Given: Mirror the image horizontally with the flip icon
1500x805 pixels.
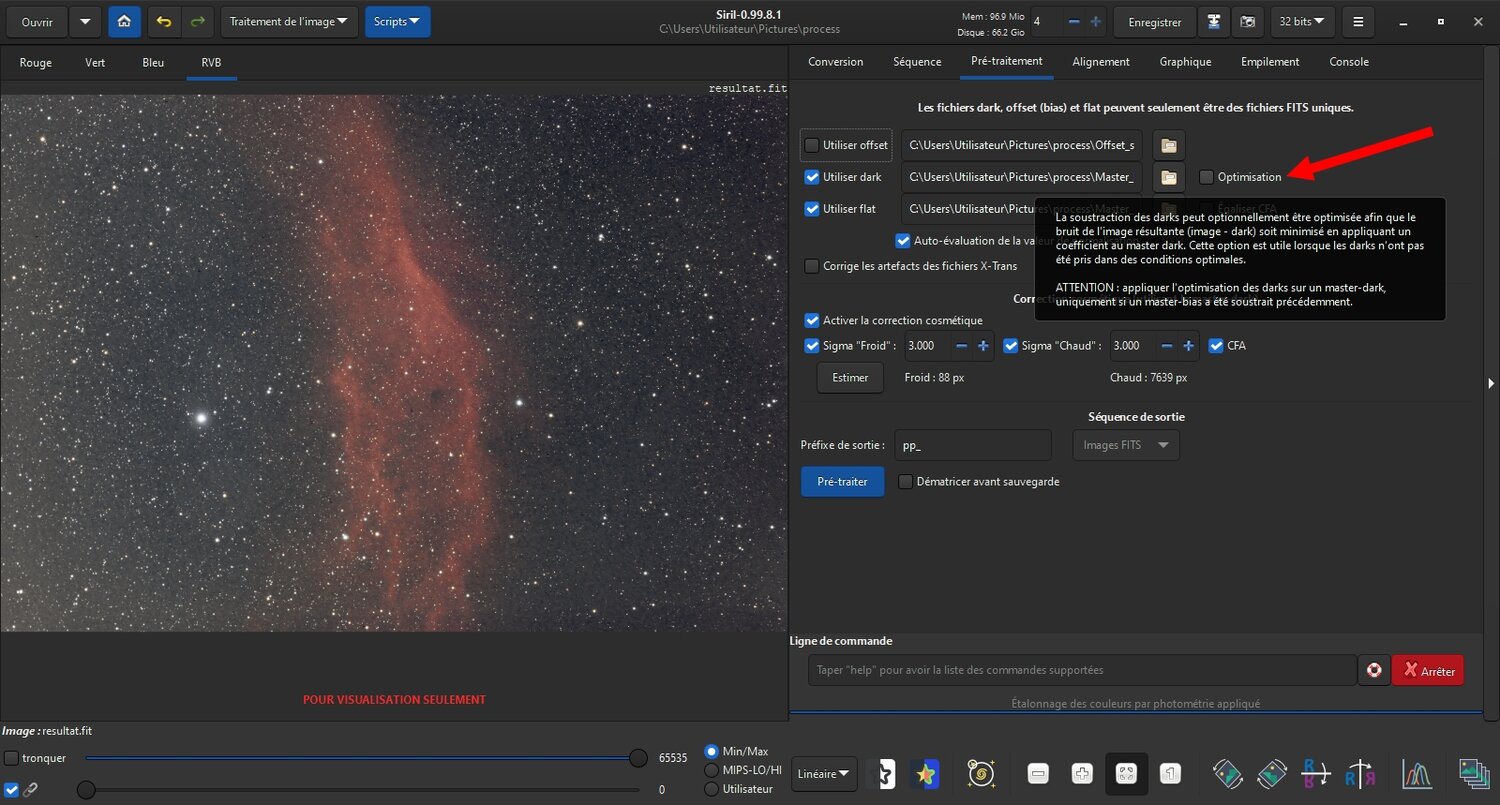Looking at the screenshot, I should point(1358,773).
